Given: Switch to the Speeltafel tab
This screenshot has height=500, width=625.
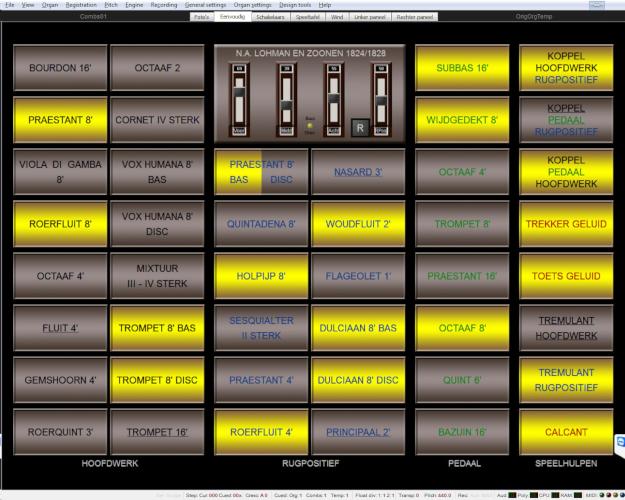Looking at the screenshot, I should coord(307,17).
